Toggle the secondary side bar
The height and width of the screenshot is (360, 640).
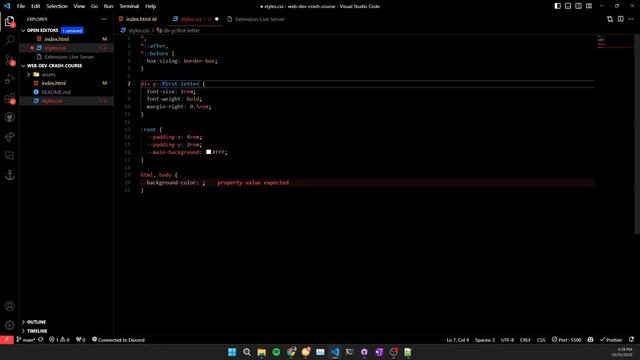pyautogui.click(x=578, y=6)
